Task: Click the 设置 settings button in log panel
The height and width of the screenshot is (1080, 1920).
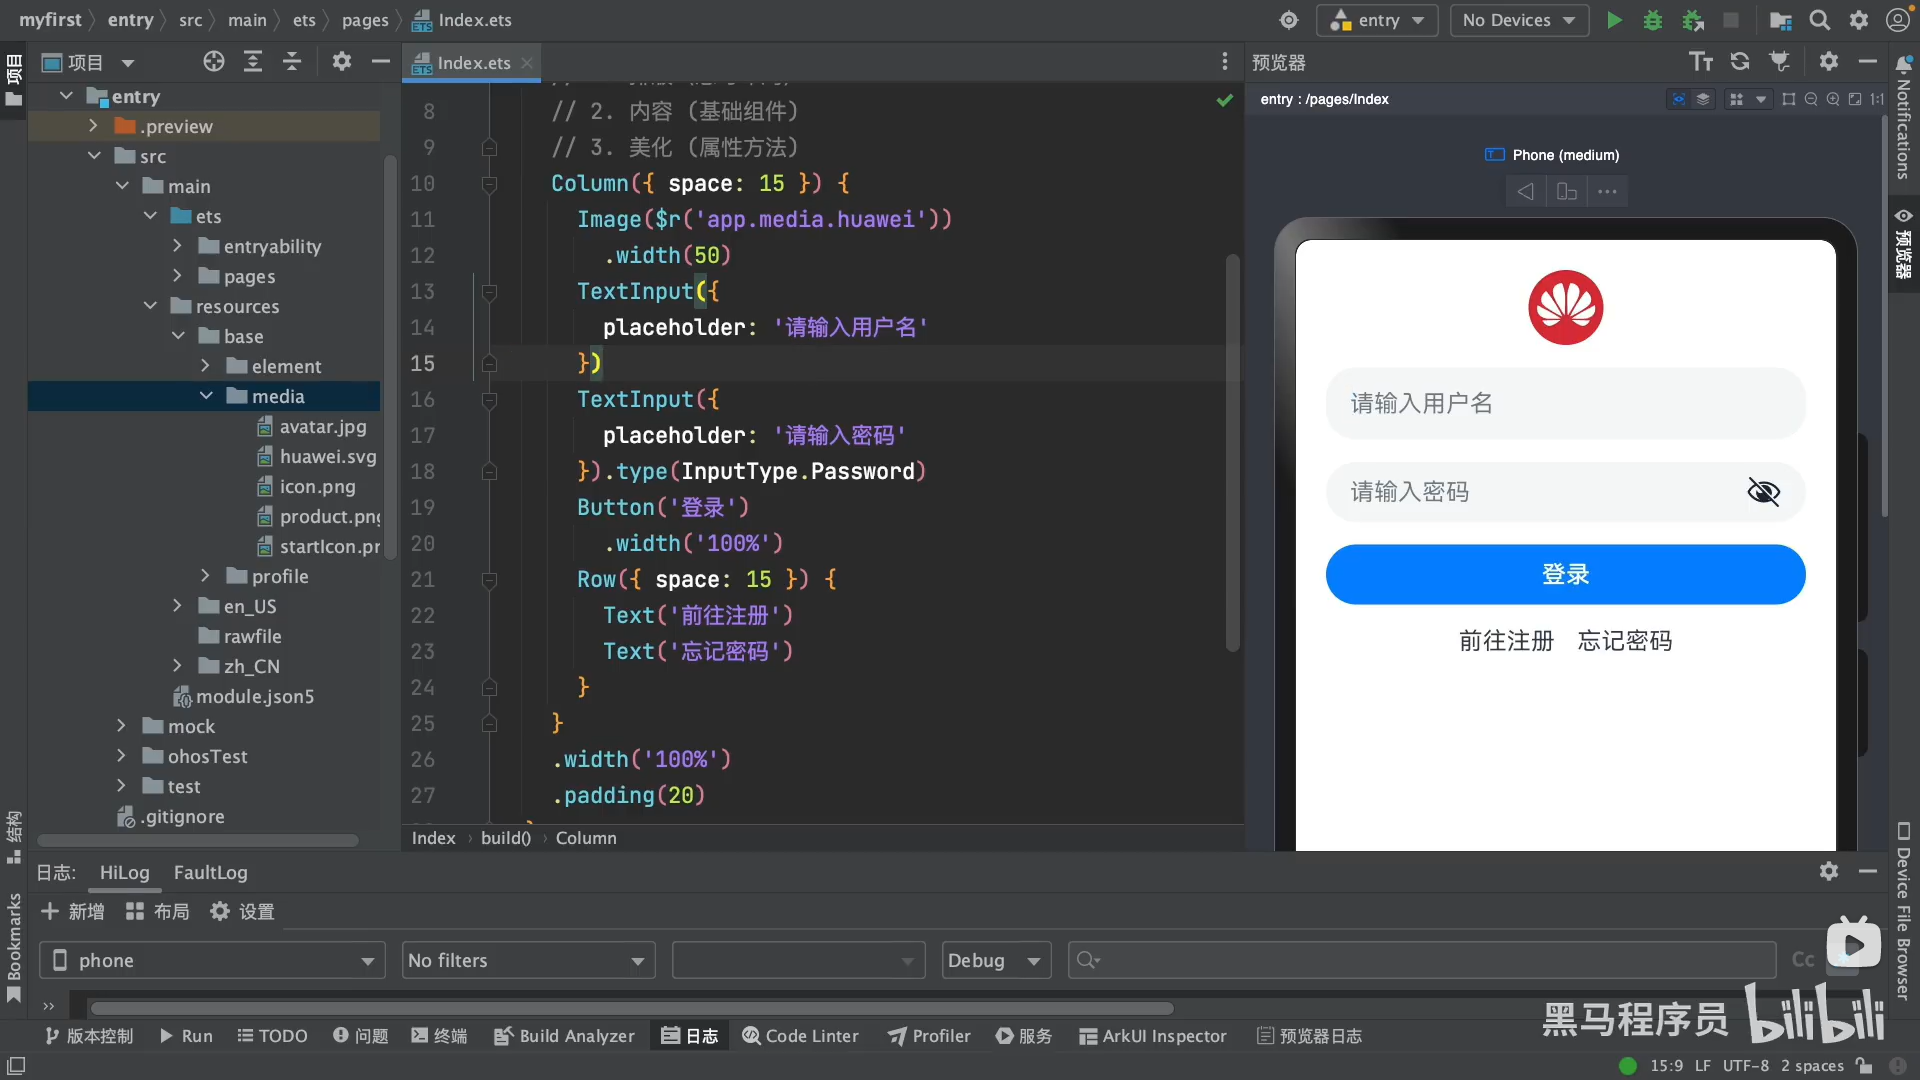Action: click(x=242, y=911)
